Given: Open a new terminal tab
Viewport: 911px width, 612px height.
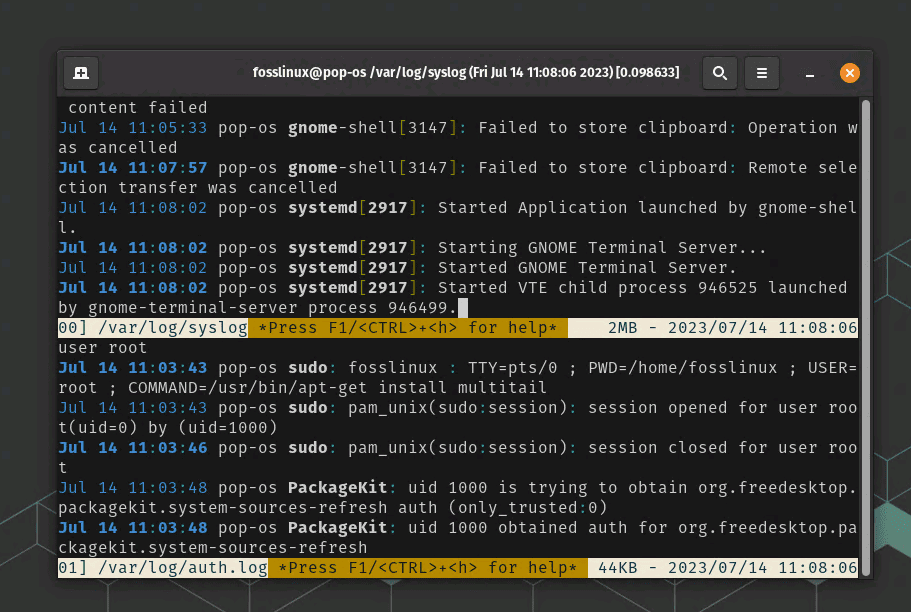Looking at the screenshot, I should (x=81, y=73).
